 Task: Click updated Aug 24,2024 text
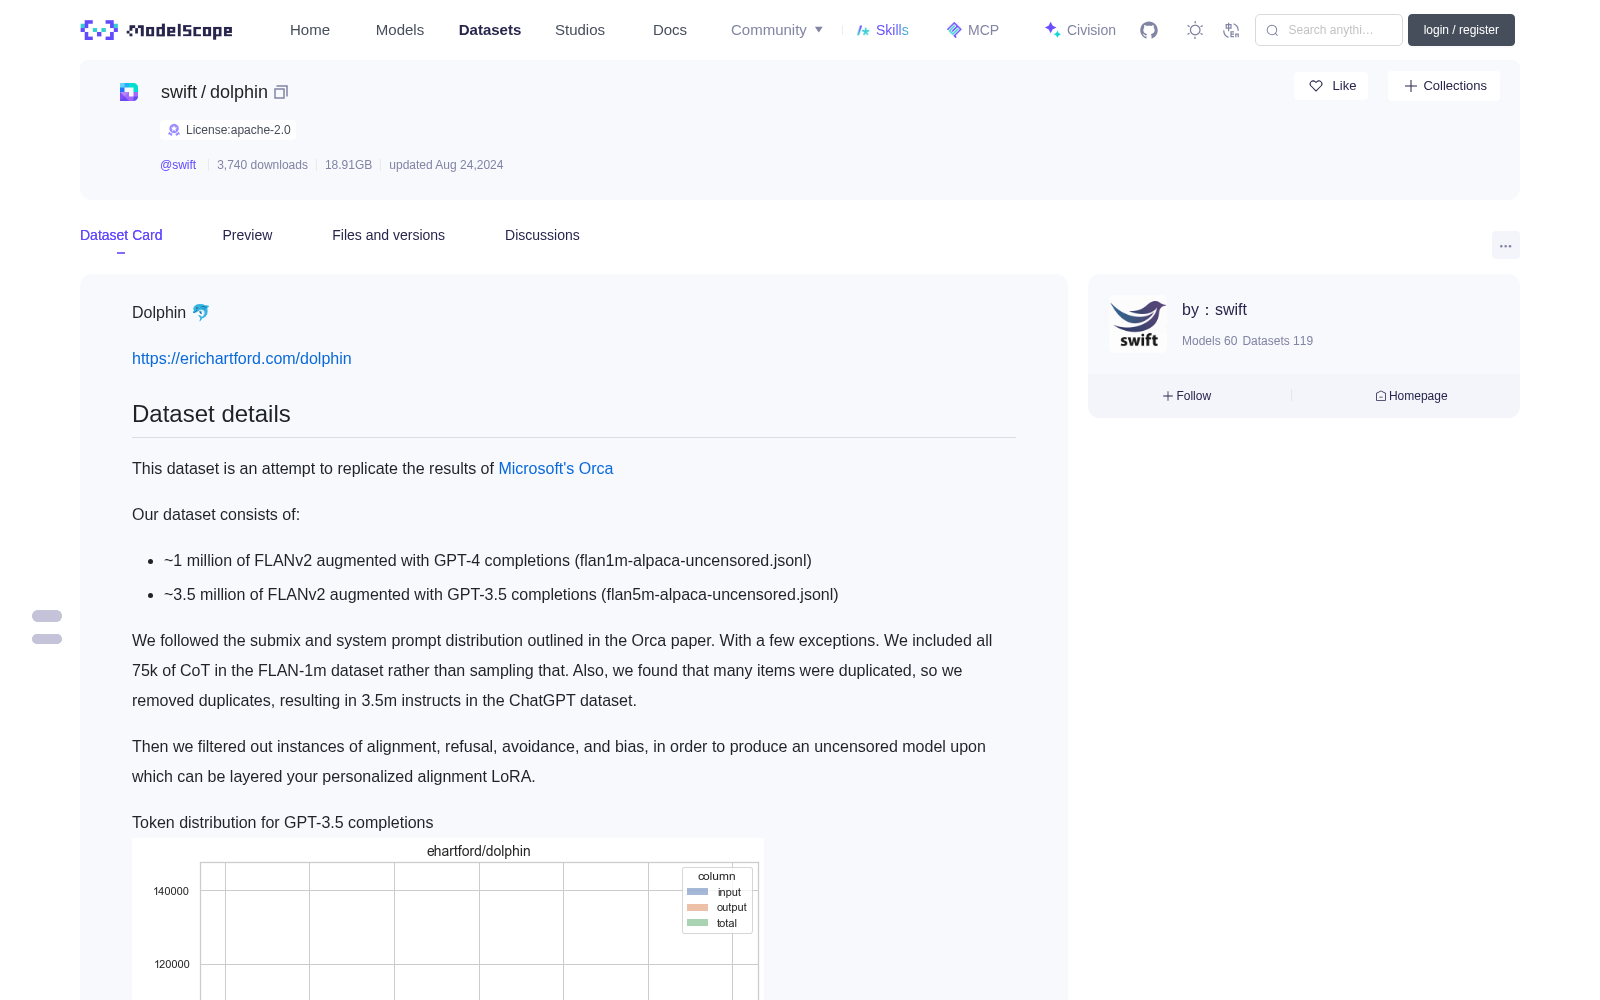(x=446, y=165)
